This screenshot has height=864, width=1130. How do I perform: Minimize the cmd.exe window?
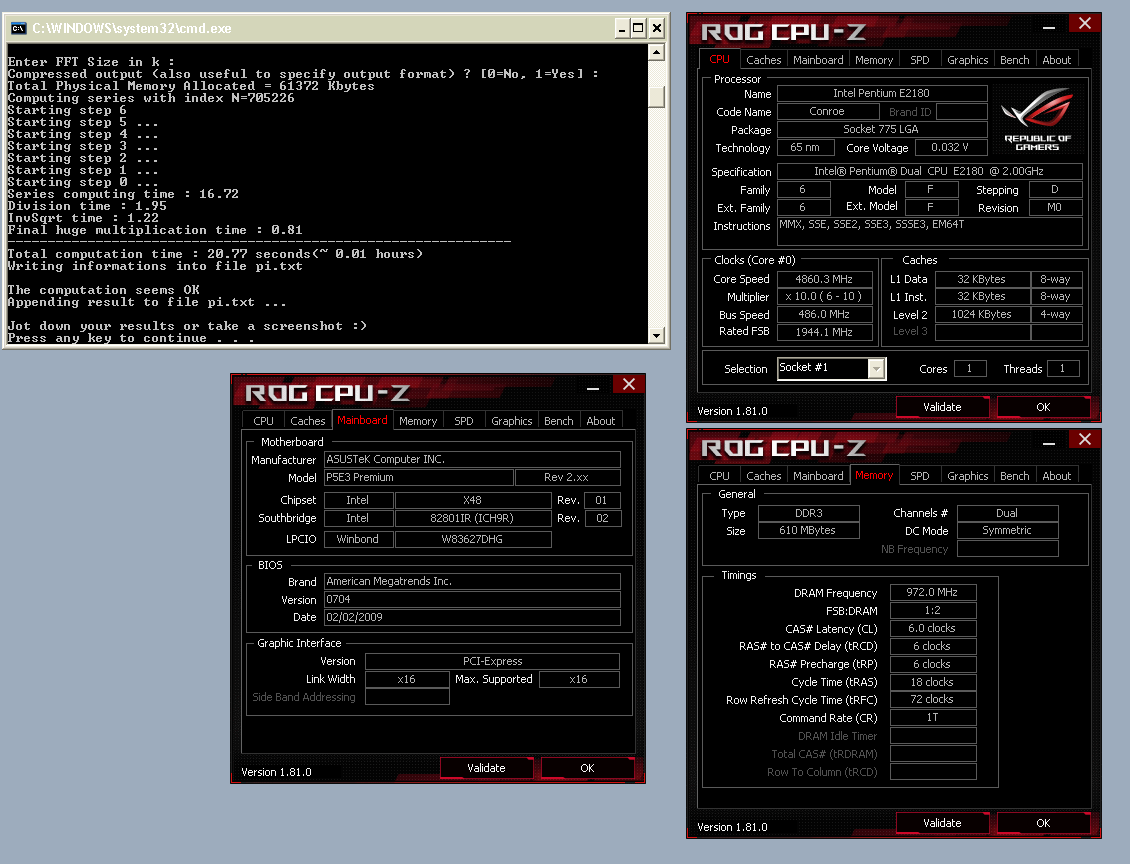coord(622,28)
